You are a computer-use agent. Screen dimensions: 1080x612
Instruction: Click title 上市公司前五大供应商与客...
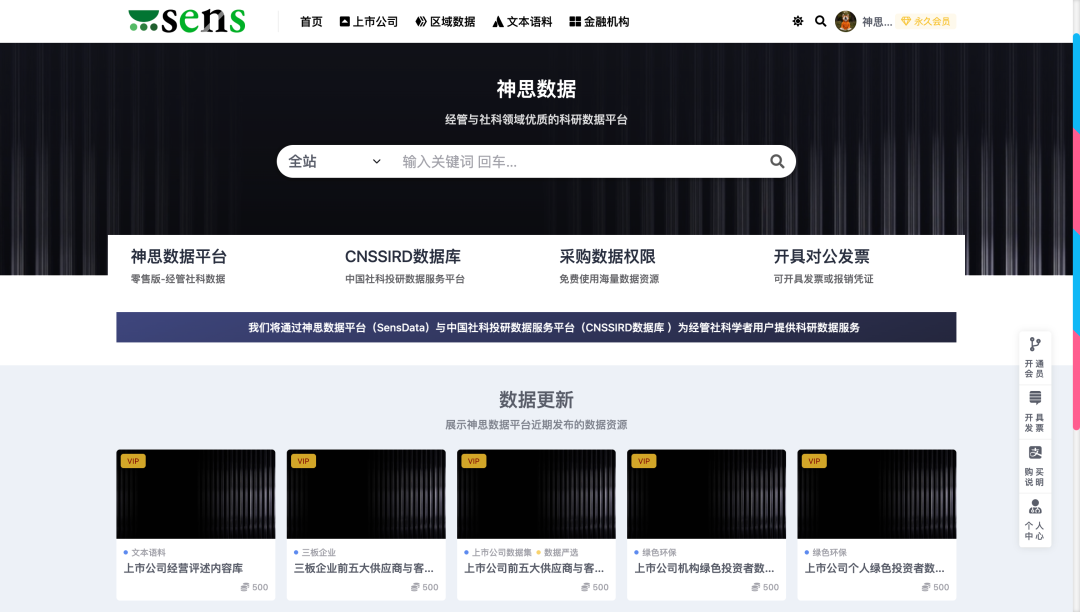click(x=534, y=568)
